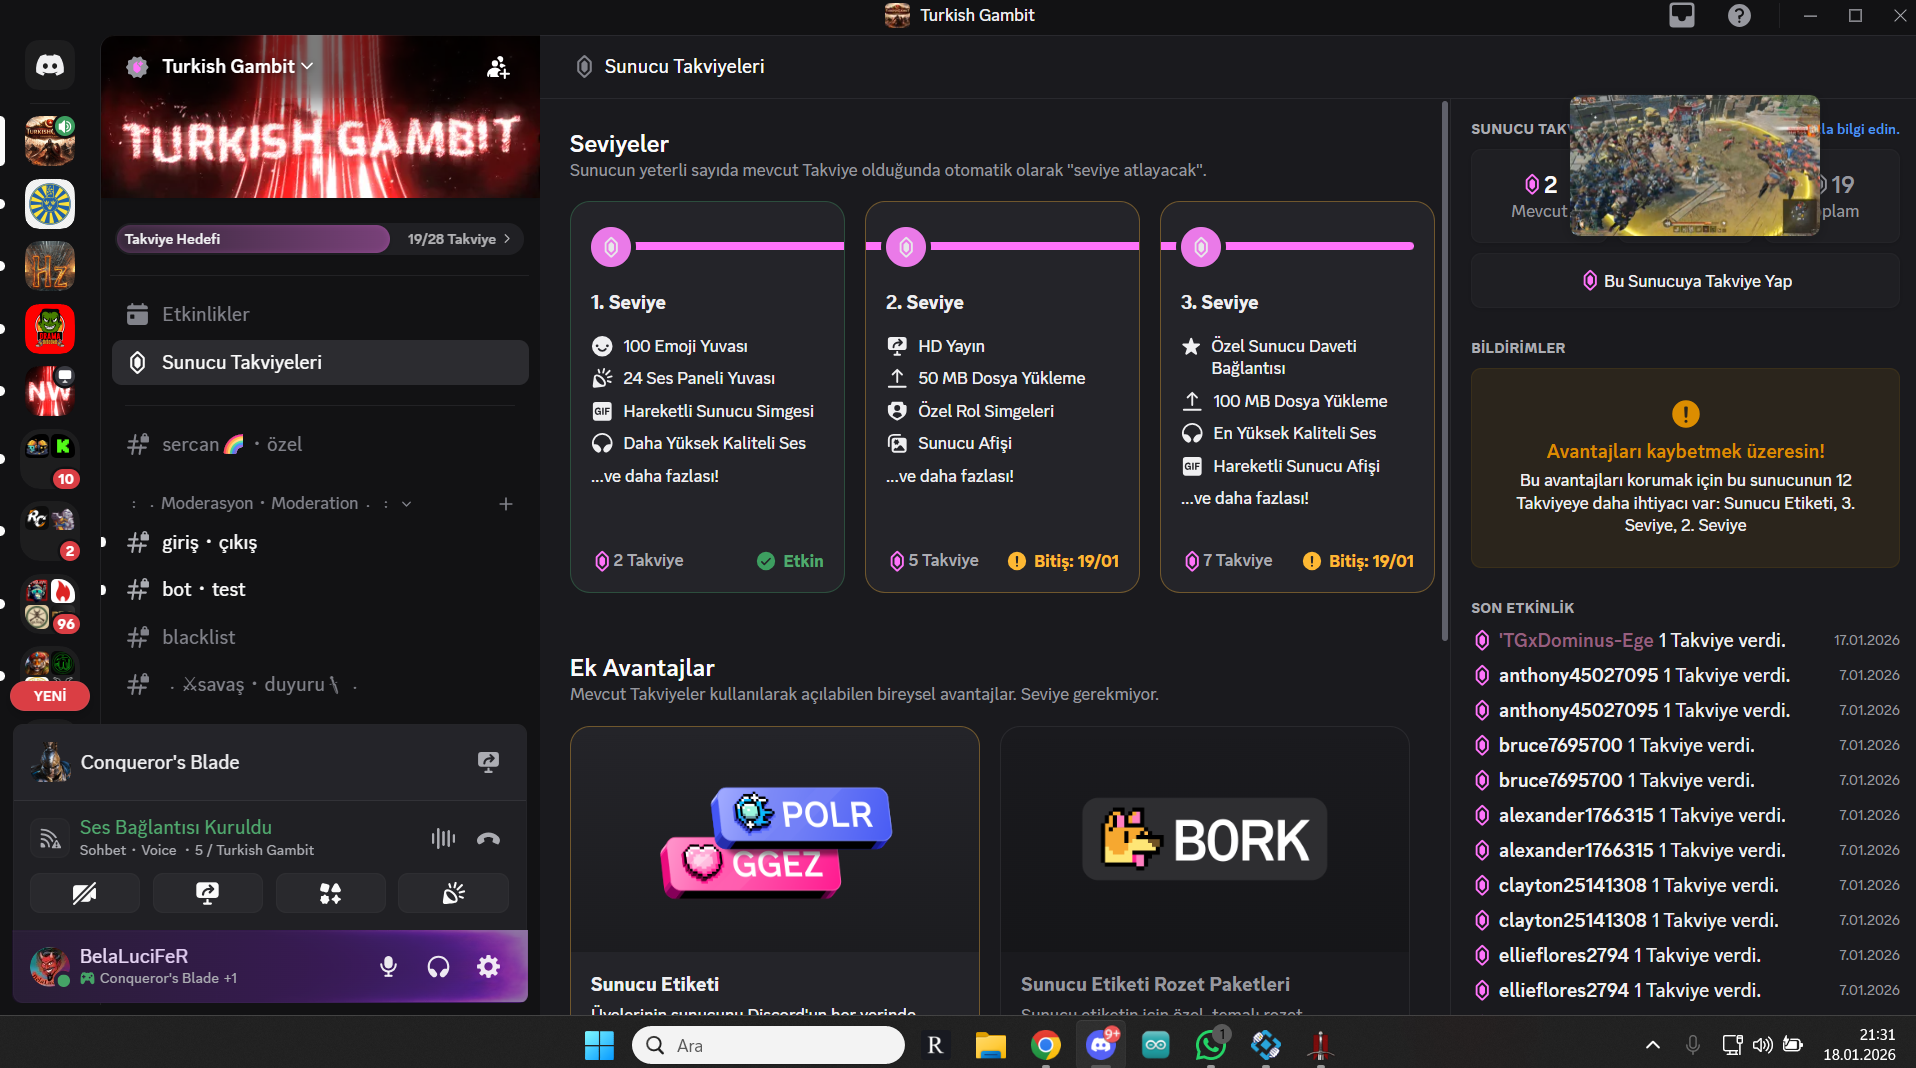Share your screen with the screen-share button
Viewport: 1916px width, 1068px height.
(207, 893)
